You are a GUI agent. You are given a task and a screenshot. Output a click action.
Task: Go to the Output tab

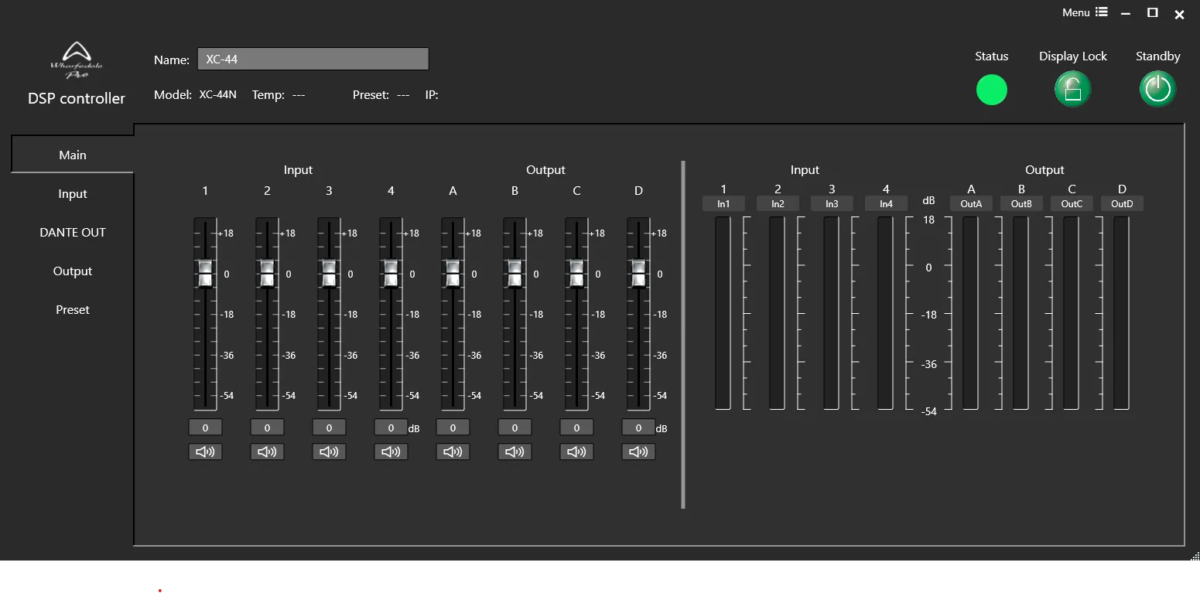72,271
